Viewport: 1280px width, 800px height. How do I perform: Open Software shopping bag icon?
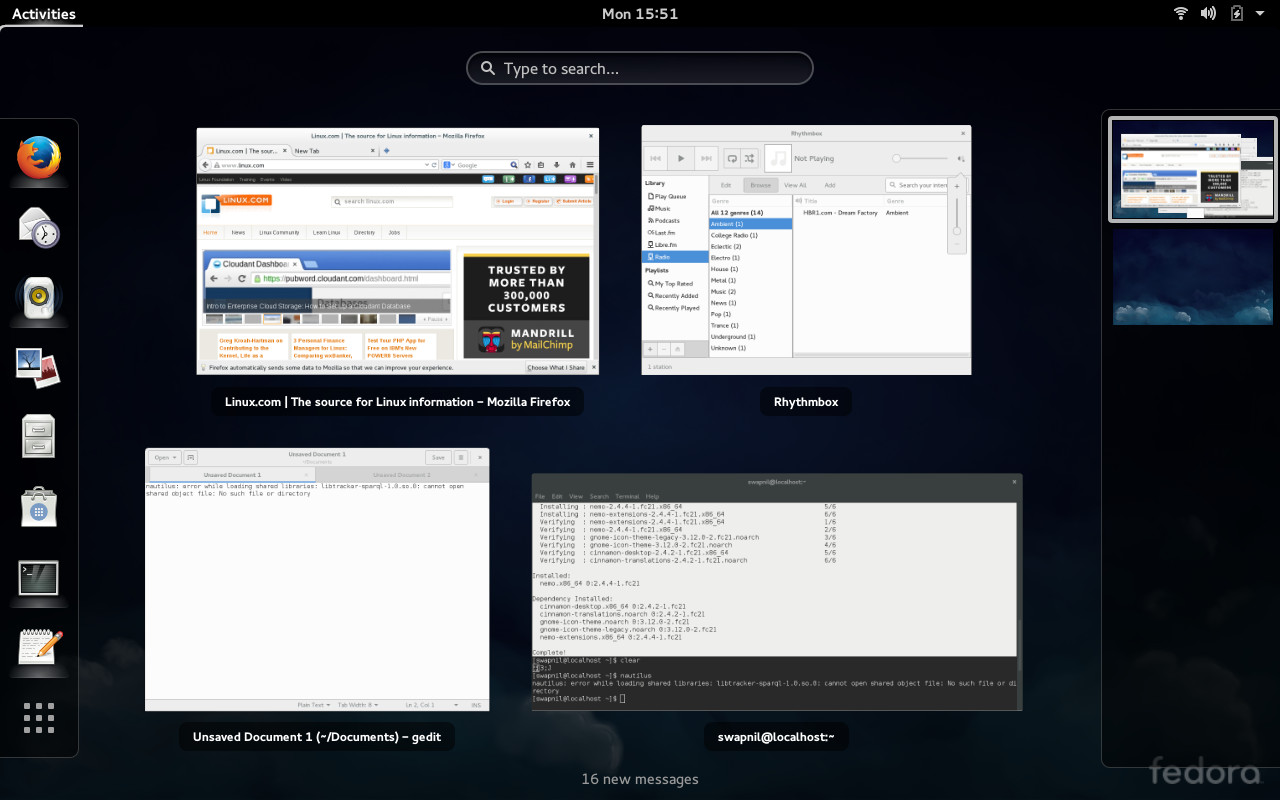pyautogui.click(x=39, y=508)
